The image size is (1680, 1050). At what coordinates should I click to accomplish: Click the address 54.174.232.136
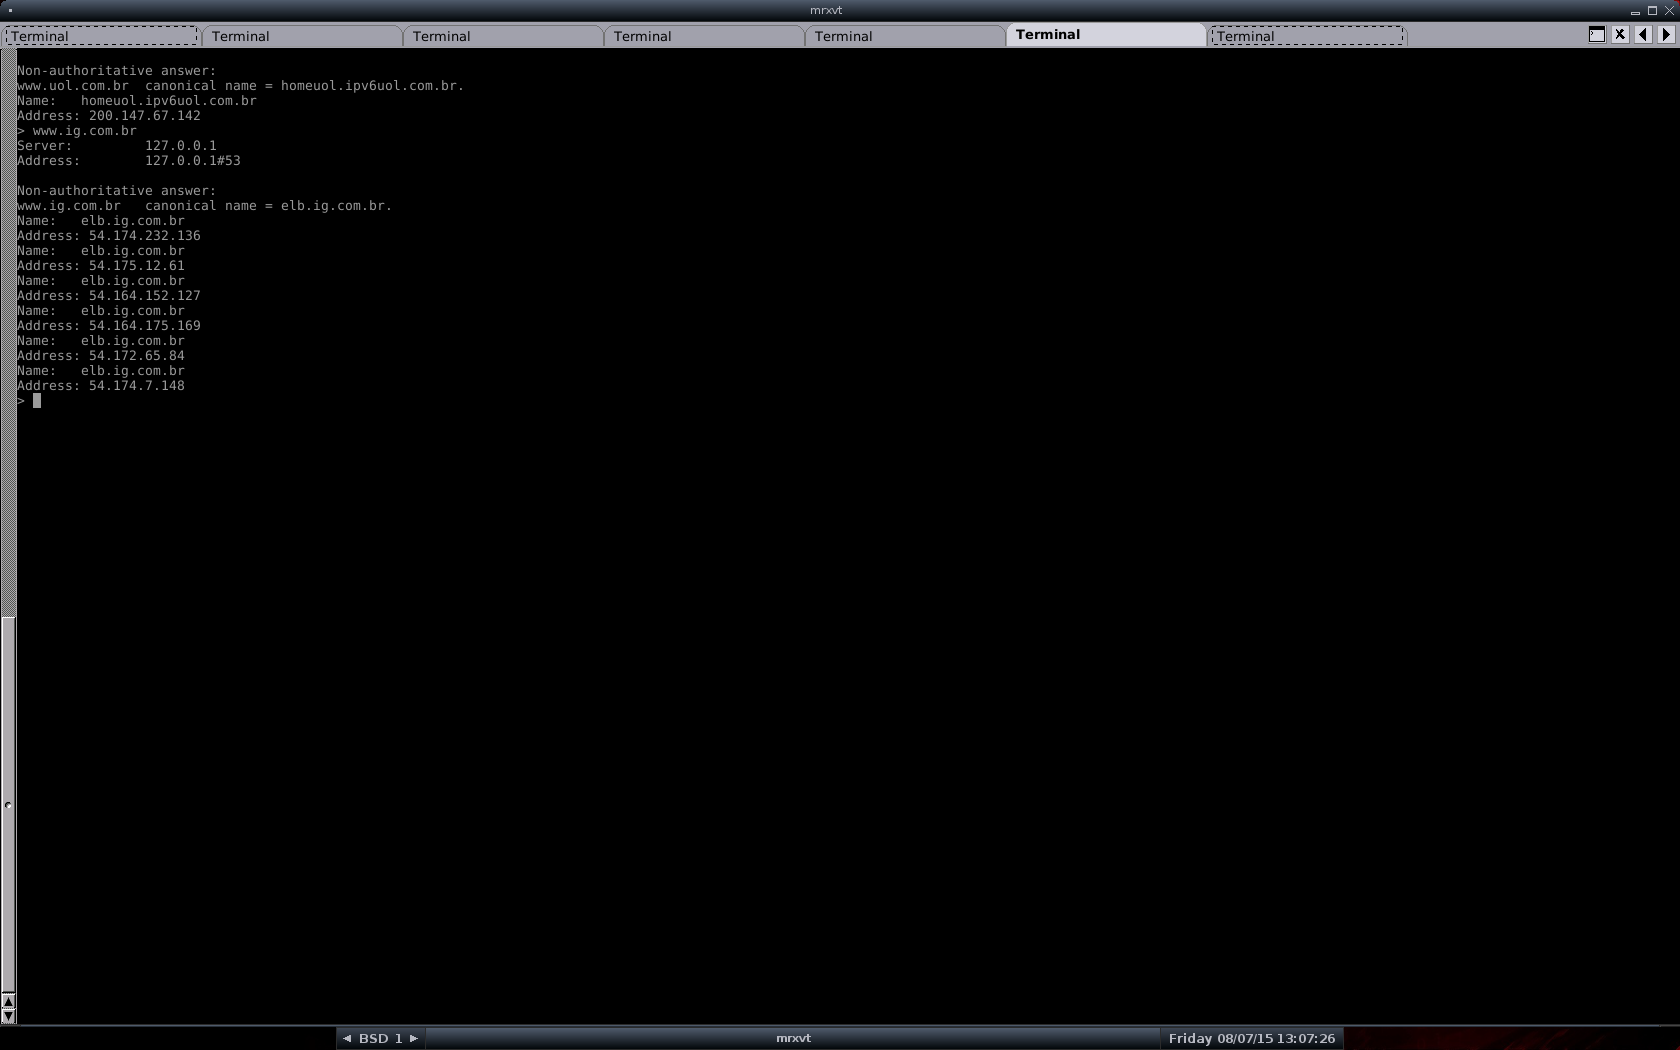point(145,236)
